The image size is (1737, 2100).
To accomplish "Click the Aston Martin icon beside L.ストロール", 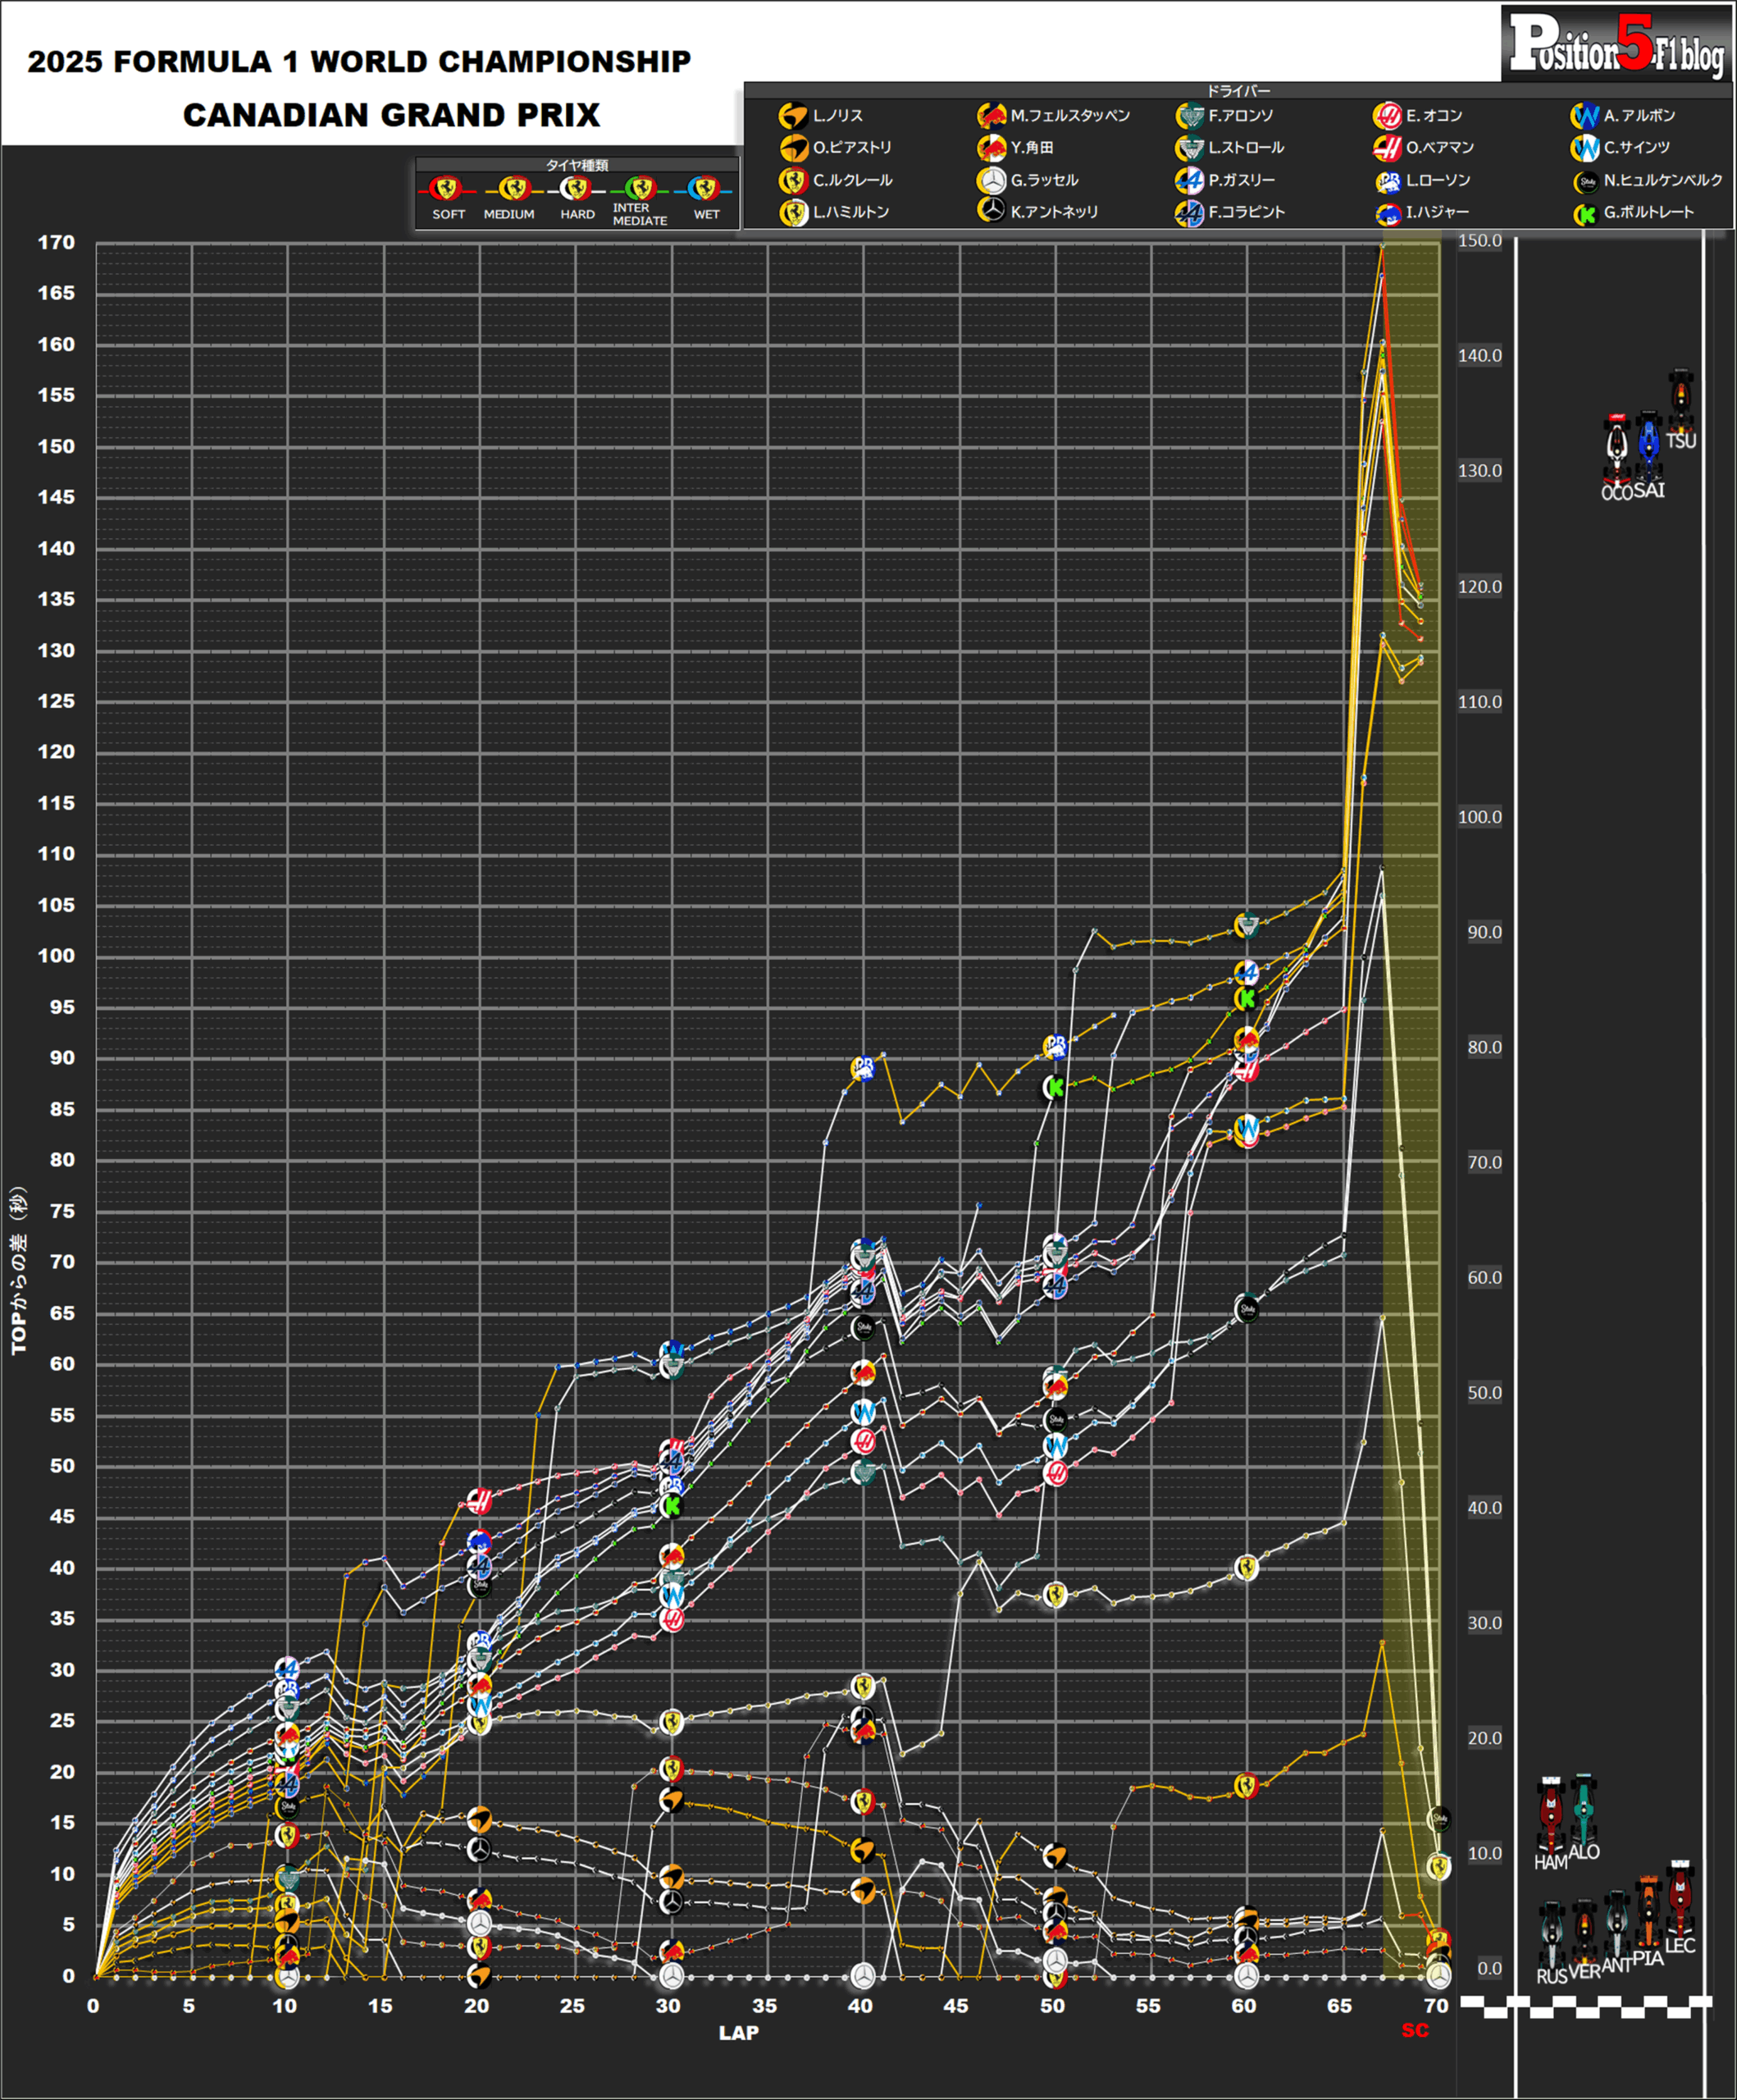I will coord(1189,148).
